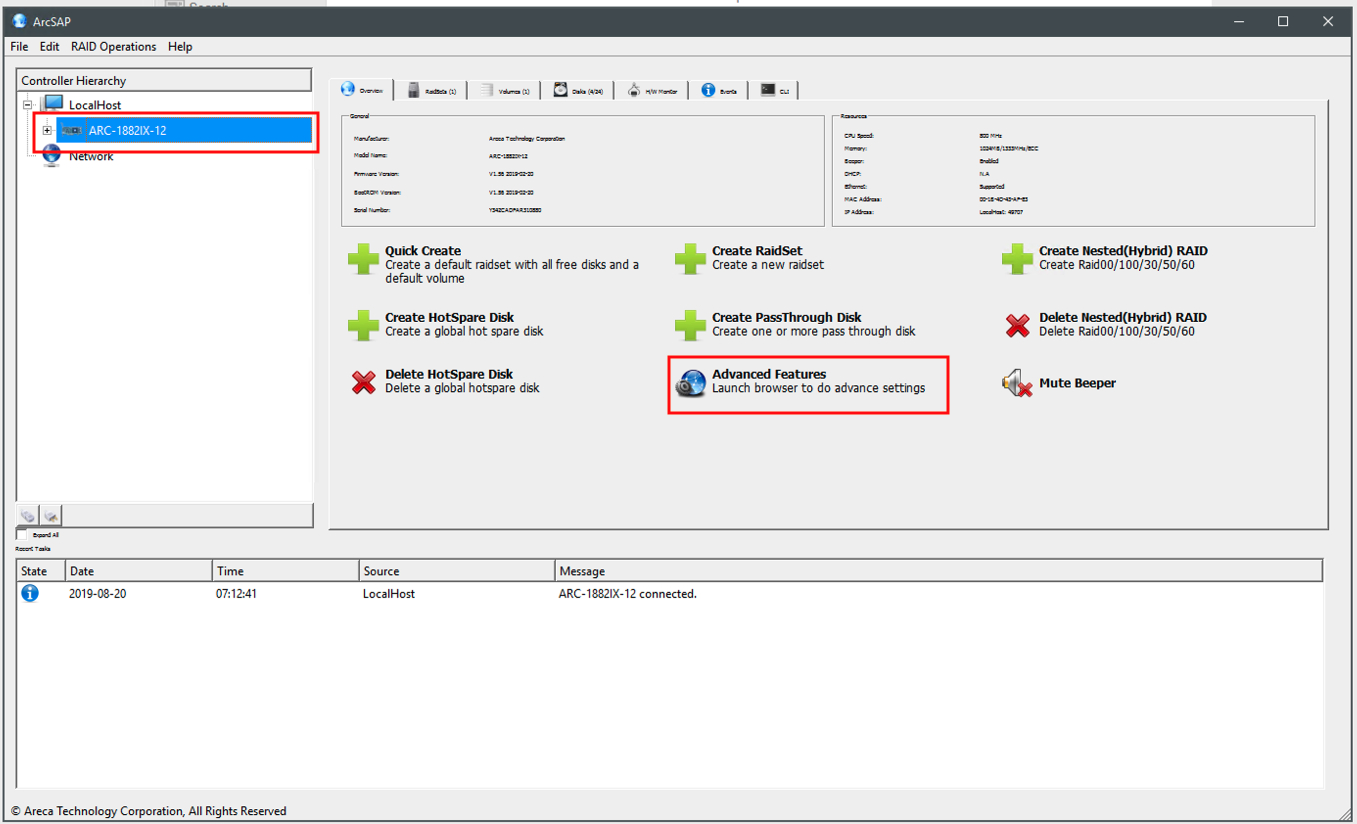Click the Controller Hierarchy panel header

(x=165, y=80)
